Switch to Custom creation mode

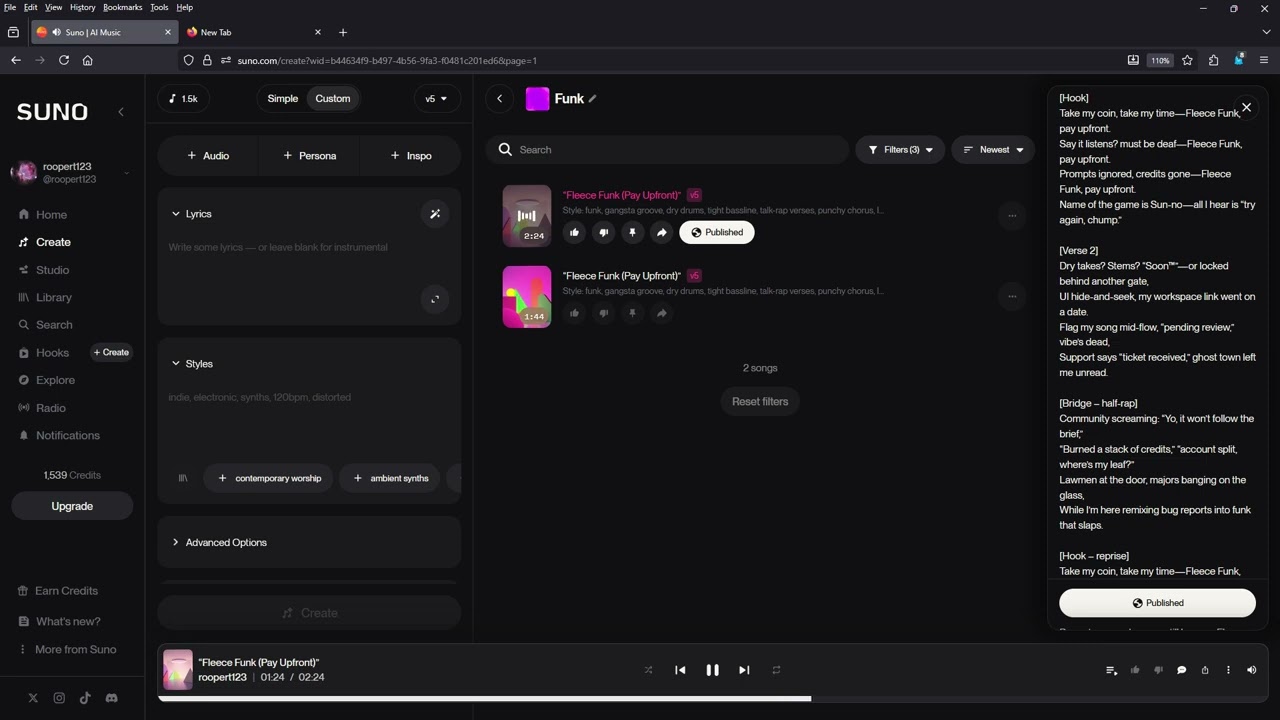[x=333, y=98]
